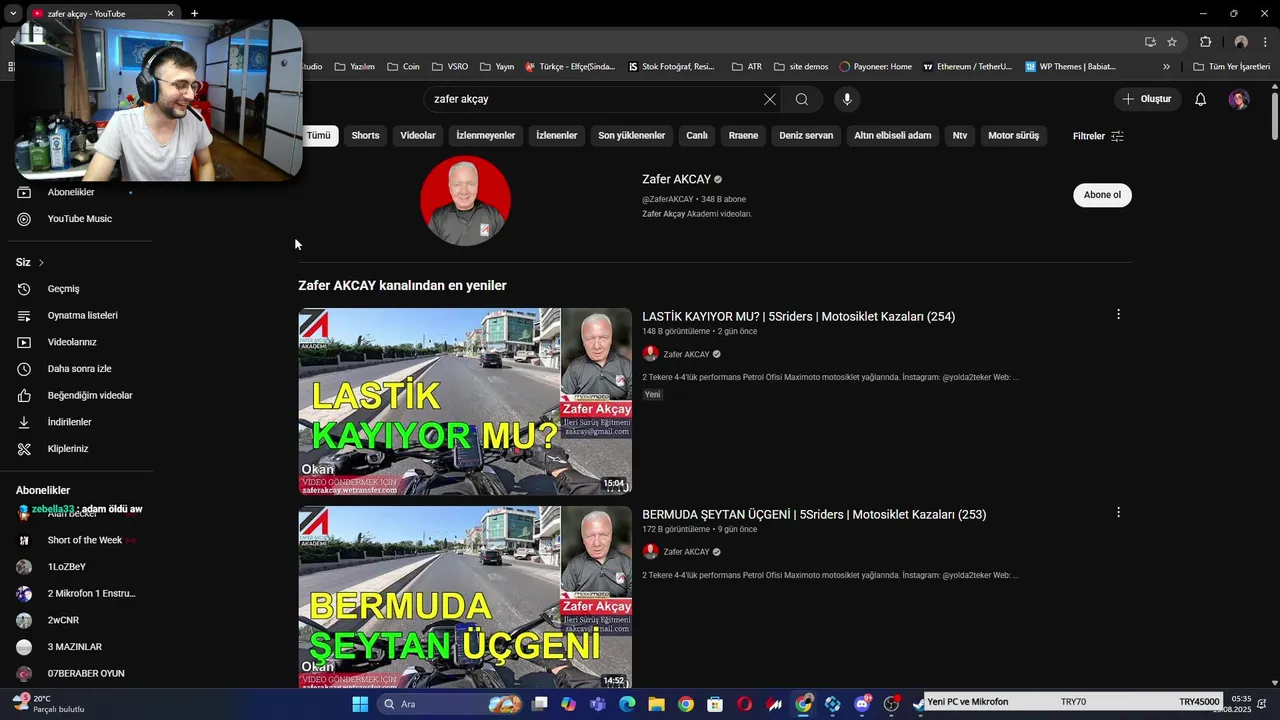The height and width of the screenshot is (720, 1280).
Task: Select the İzlenmeyenler filter chip
Action: point(486,136)
